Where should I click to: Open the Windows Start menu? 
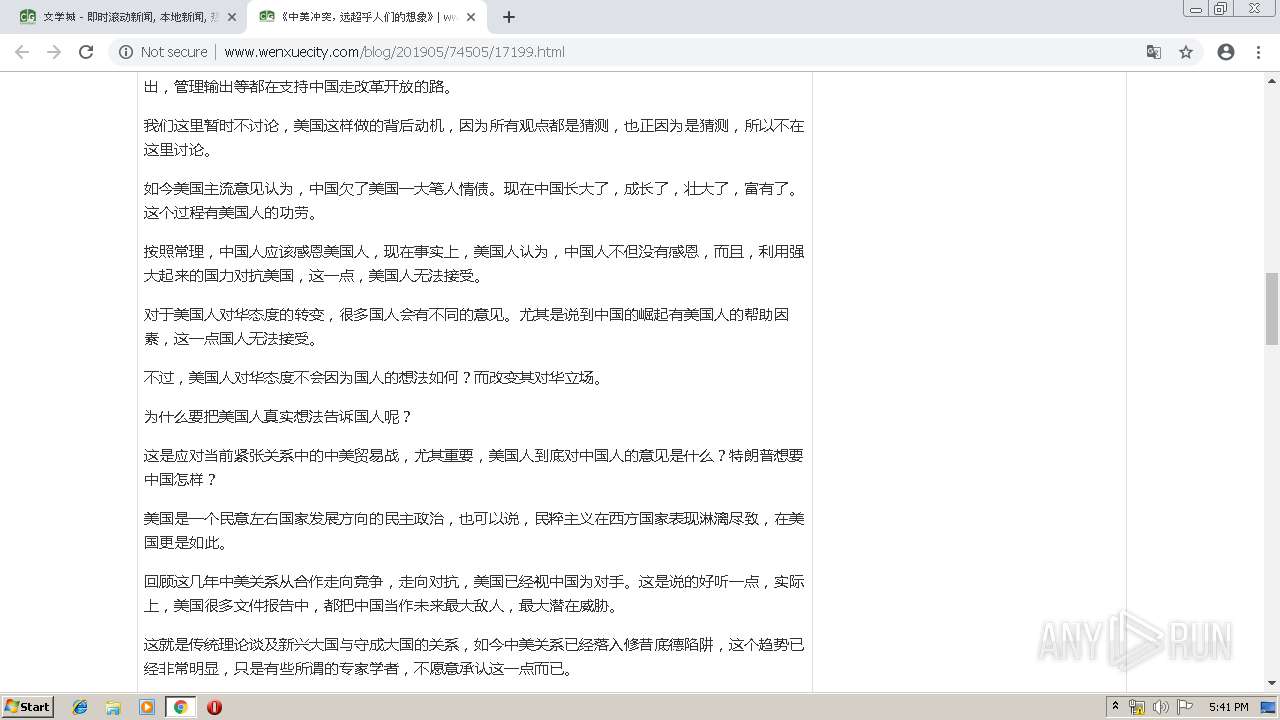(28, 706)
